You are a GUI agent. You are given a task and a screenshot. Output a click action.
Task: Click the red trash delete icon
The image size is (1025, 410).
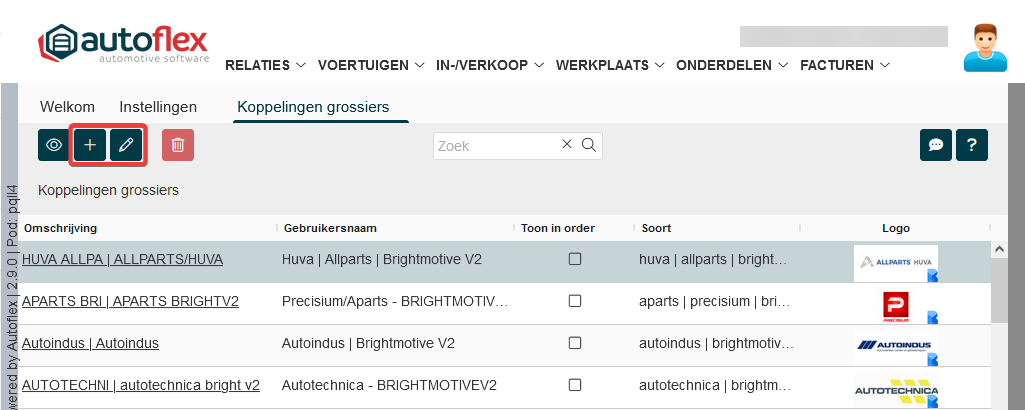pyautogui.click(x=177, y=145)
